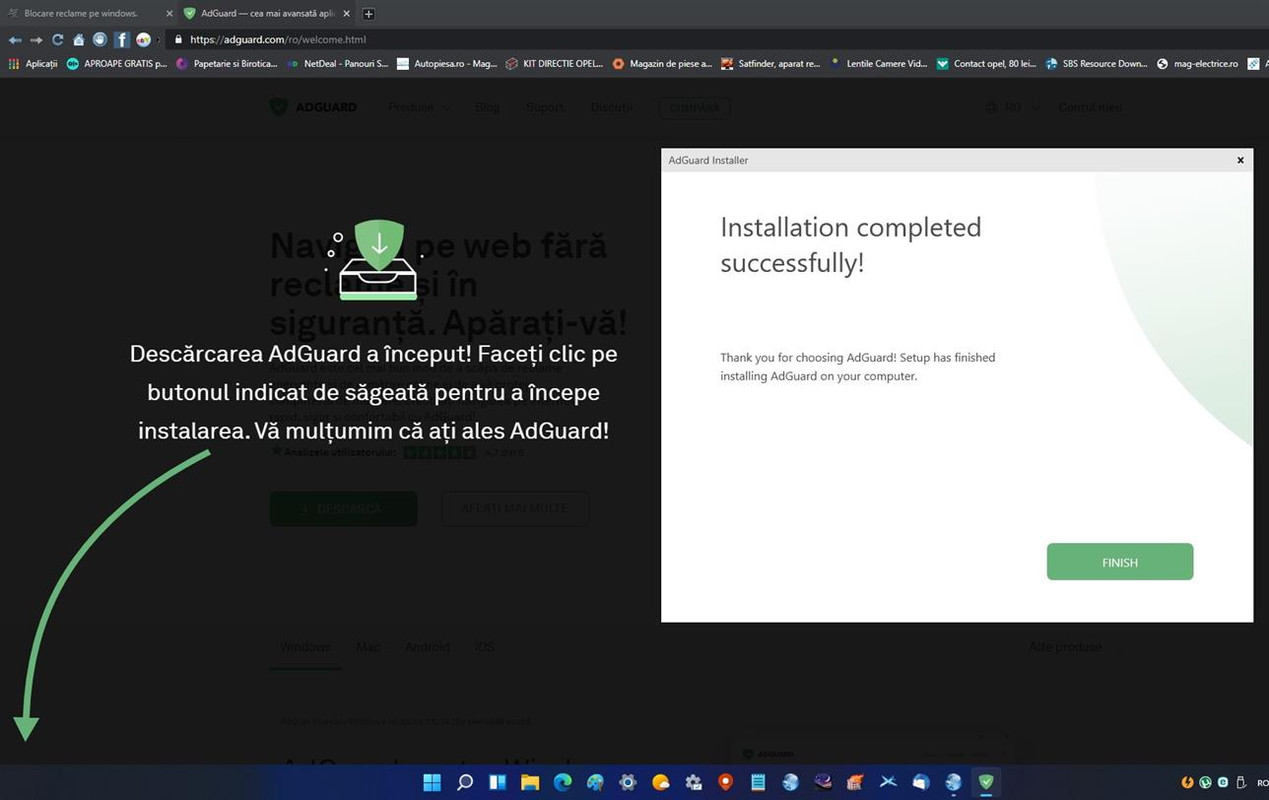Select the iOS platform tab

tap(484, 647)
